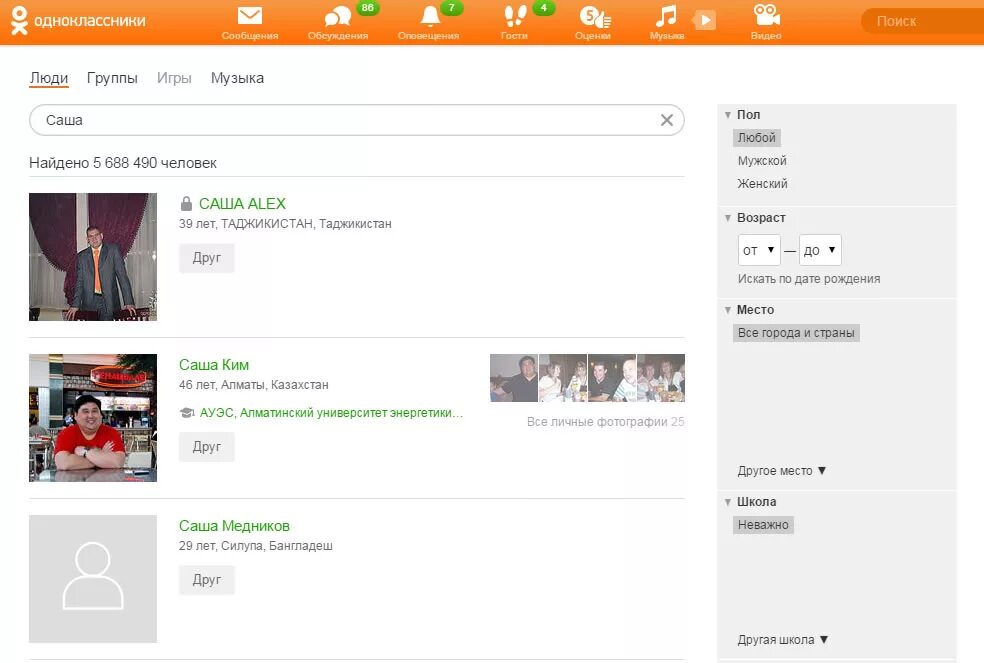The image size is (984, 663).
Task: Click Друг button for Саша Ким
Action: point(206,447)
